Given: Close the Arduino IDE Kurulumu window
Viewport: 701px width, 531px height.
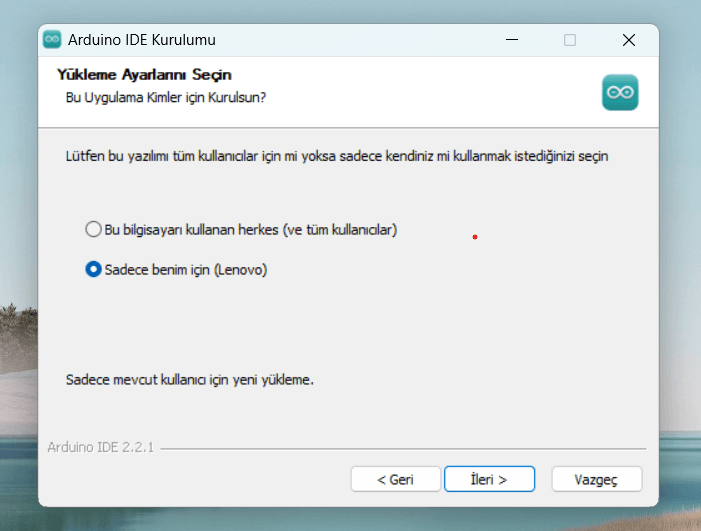Looking at the screenshot, I should click(x=629, y=40).
